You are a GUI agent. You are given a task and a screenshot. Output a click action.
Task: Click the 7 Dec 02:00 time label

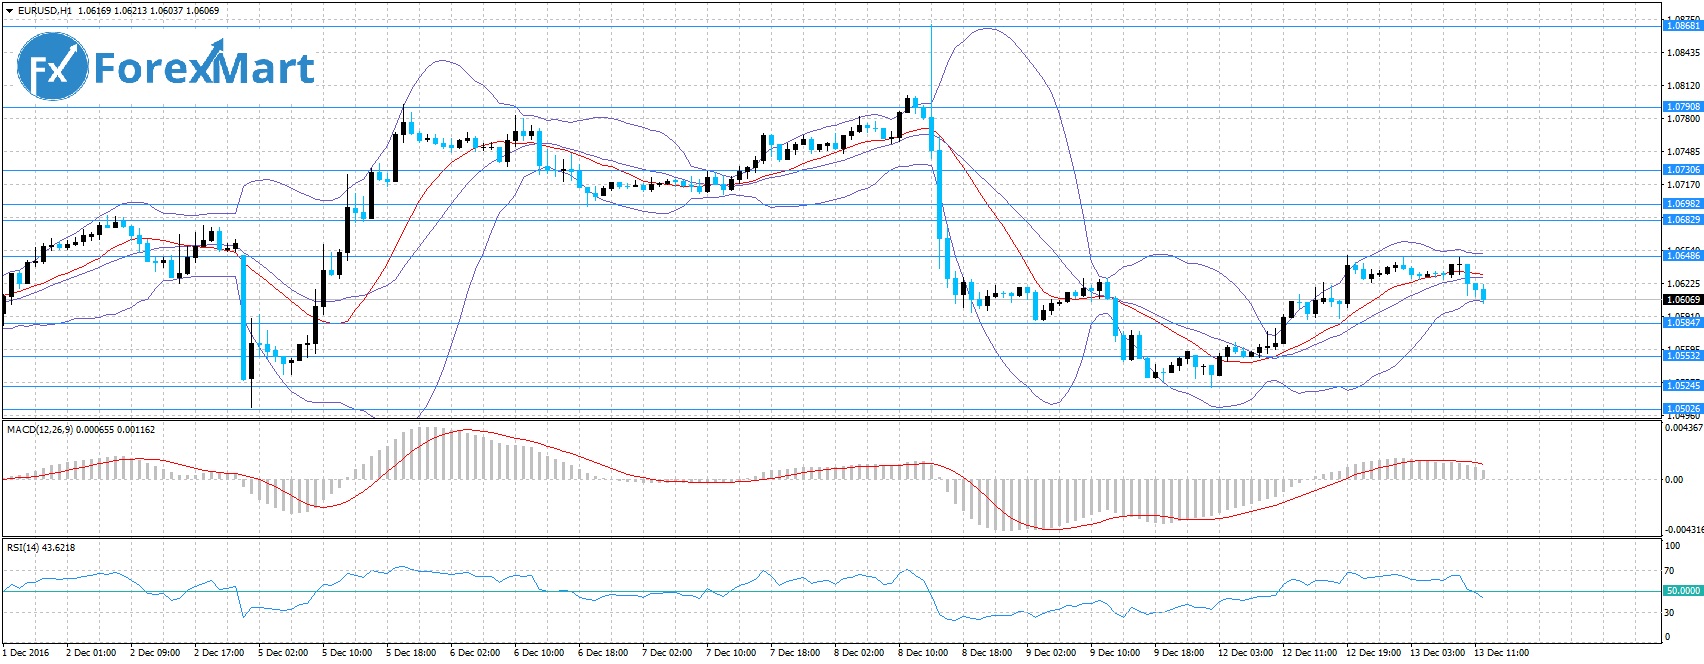(667, 653)
